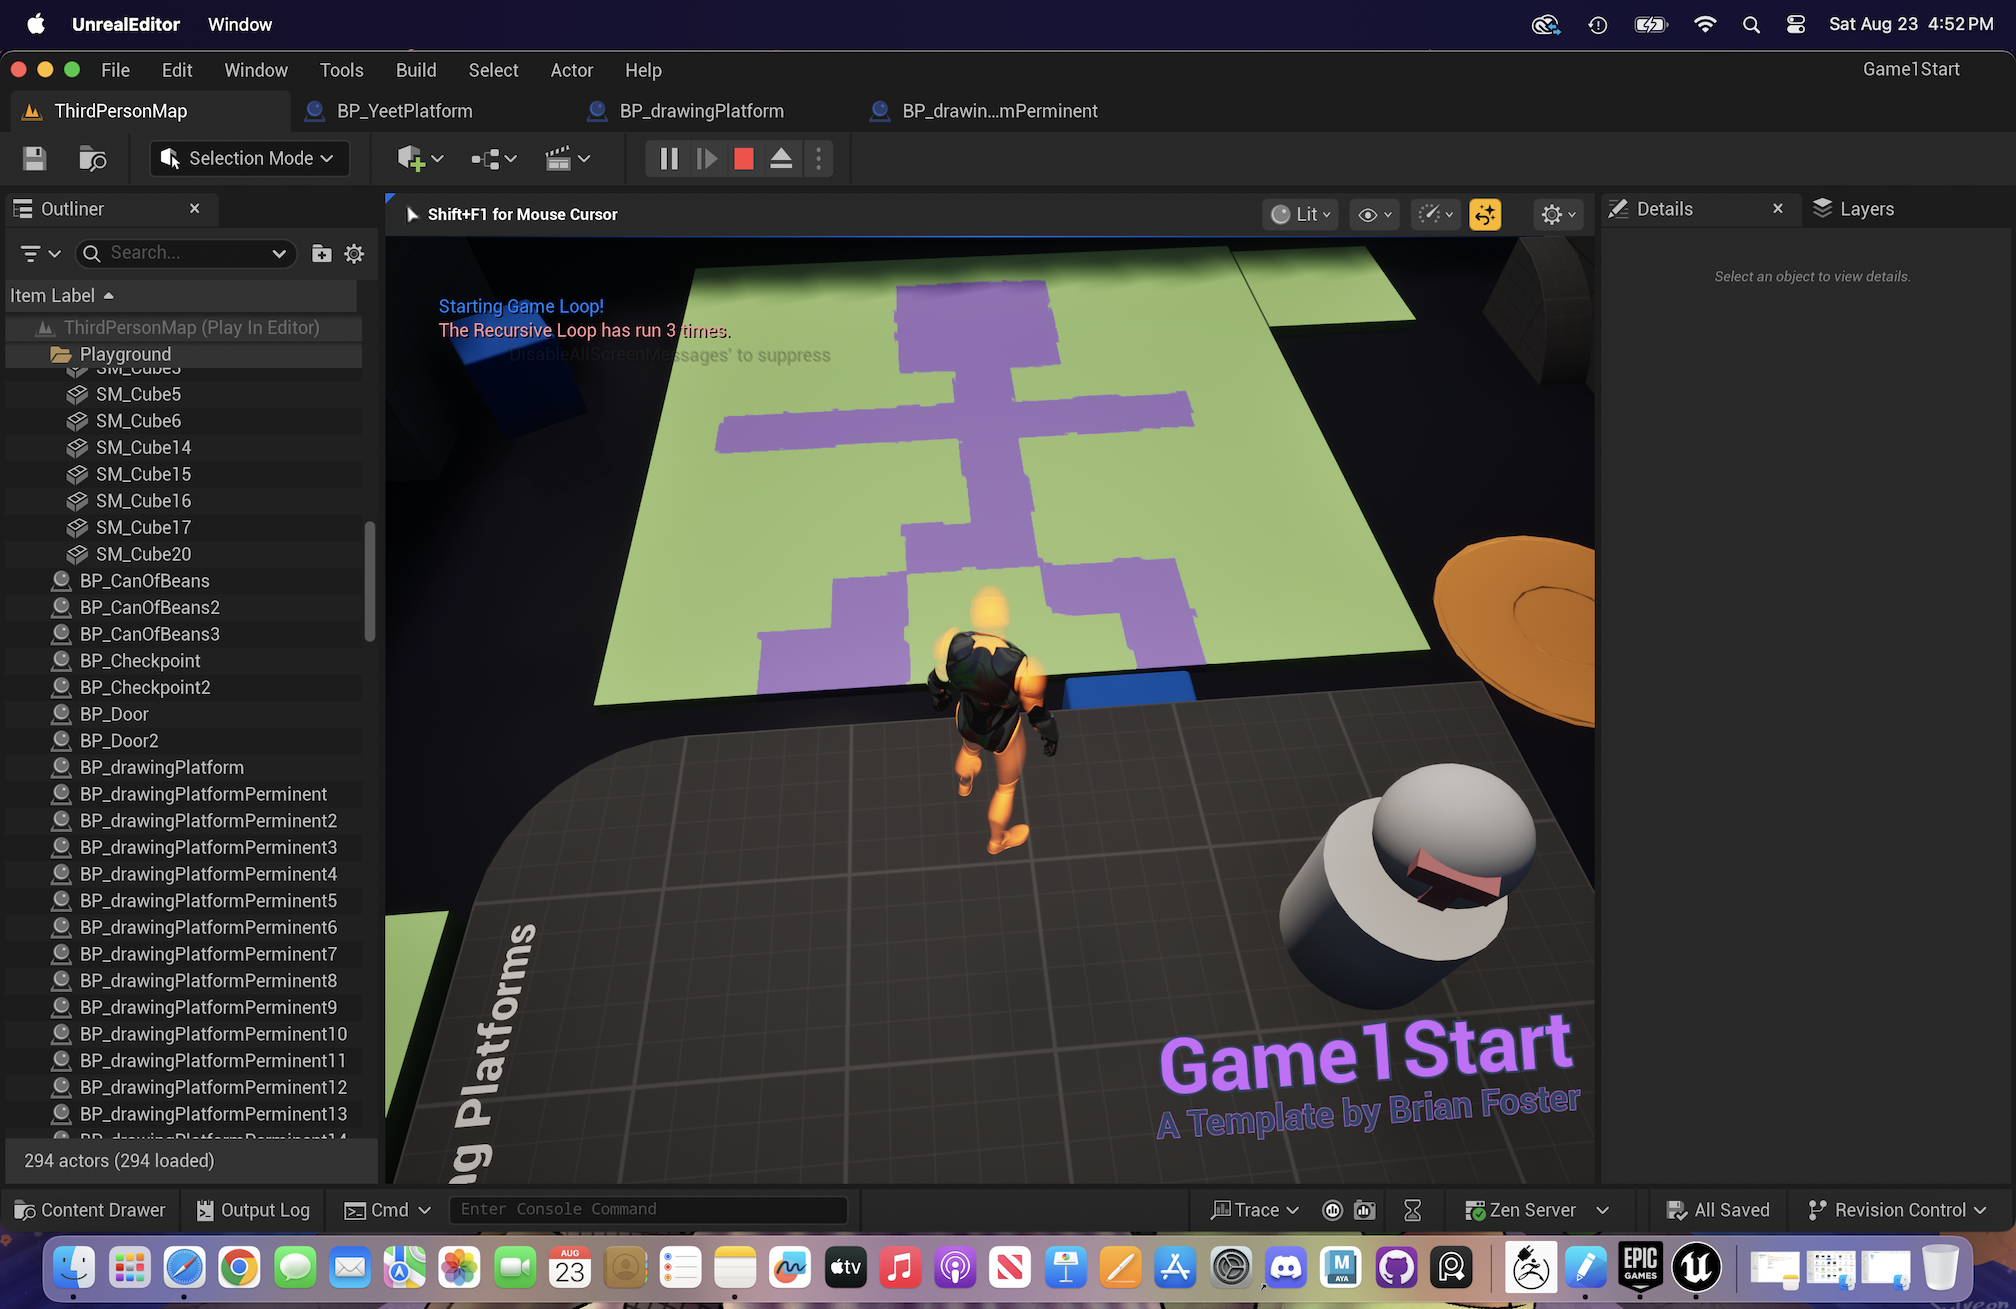Switch to the BP_drawin...mPerminent tab
The width and height of the screenshot is (2016, 1309).
pos(999,111)
